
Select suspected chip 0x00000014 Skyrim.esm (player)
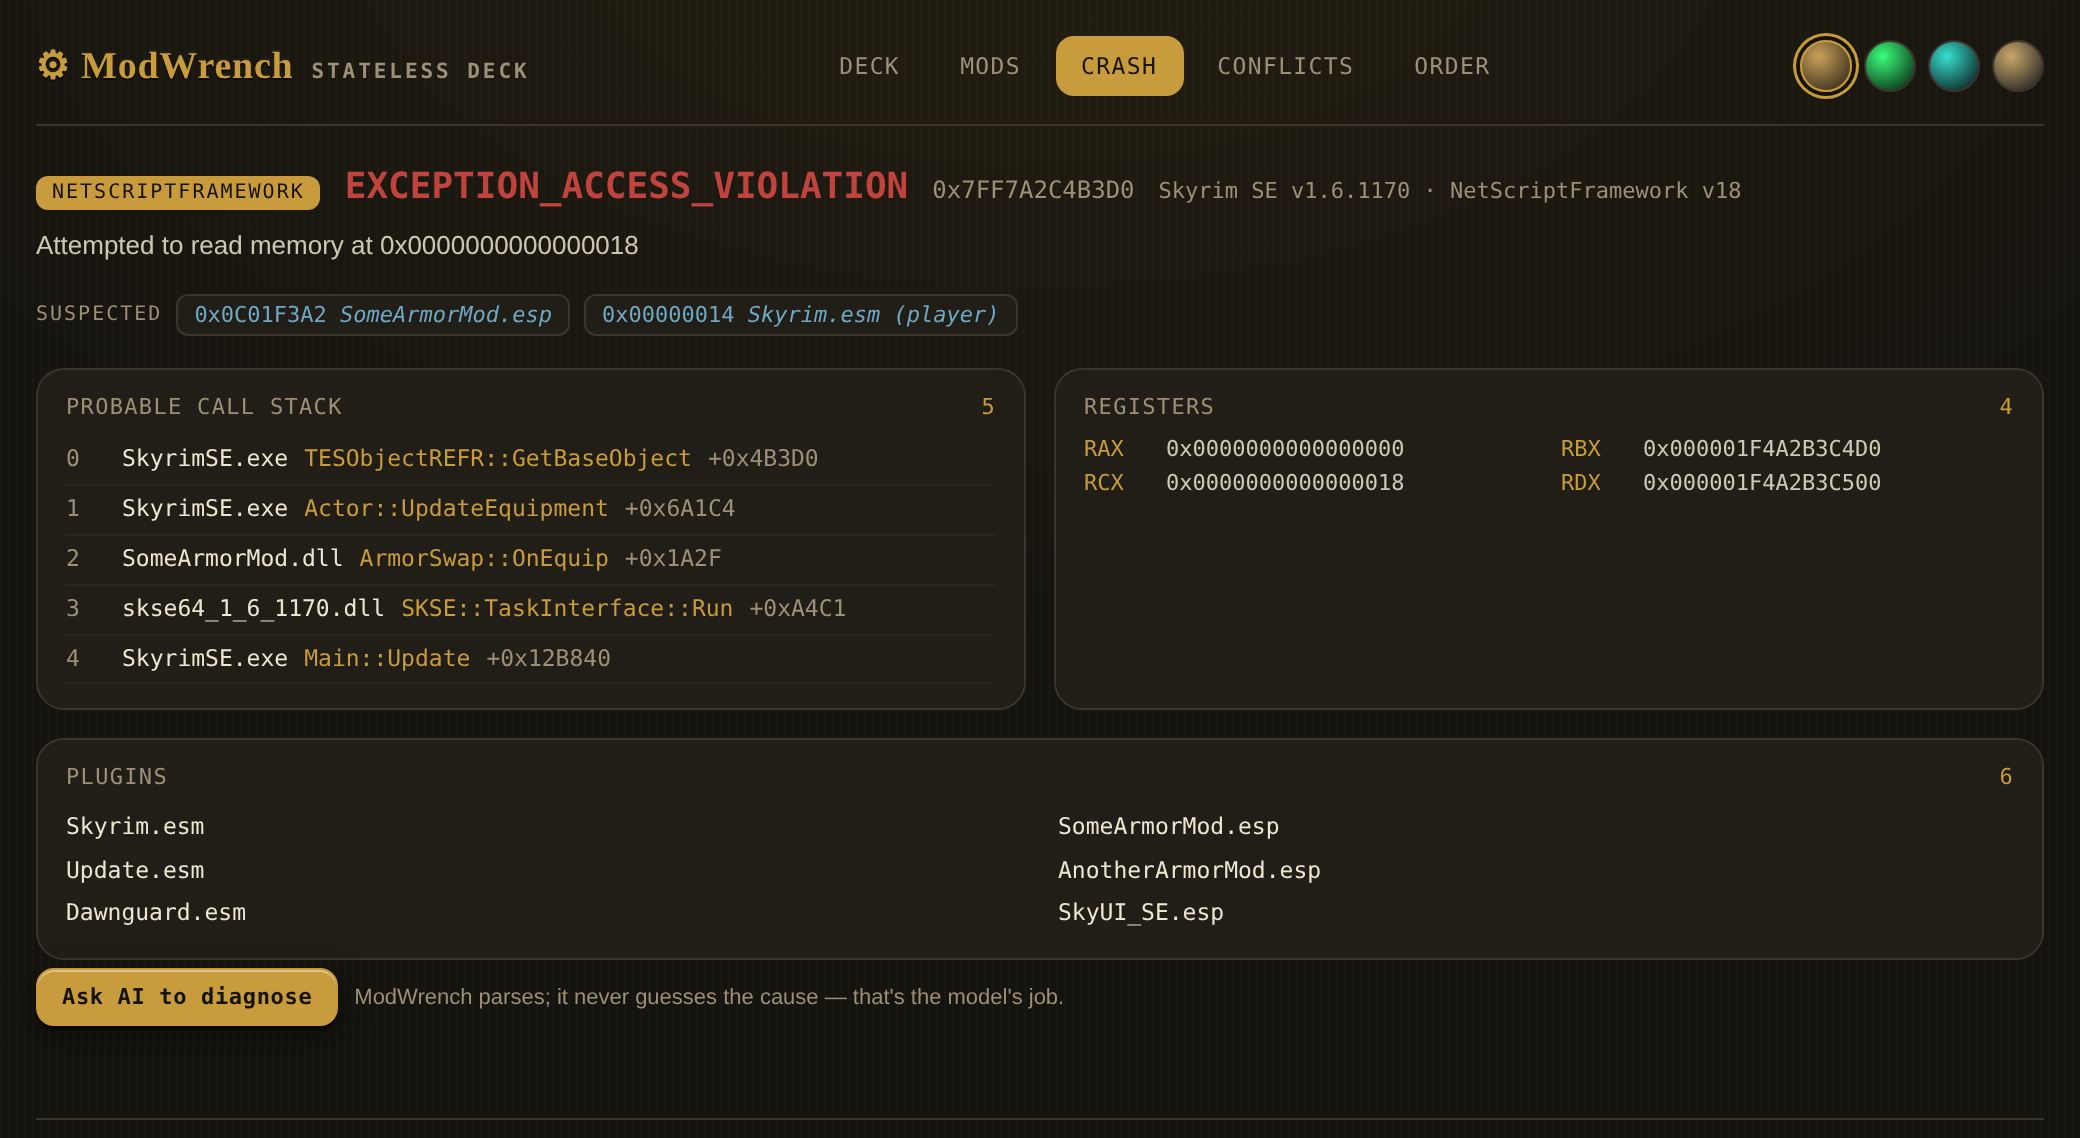point(800,315)
